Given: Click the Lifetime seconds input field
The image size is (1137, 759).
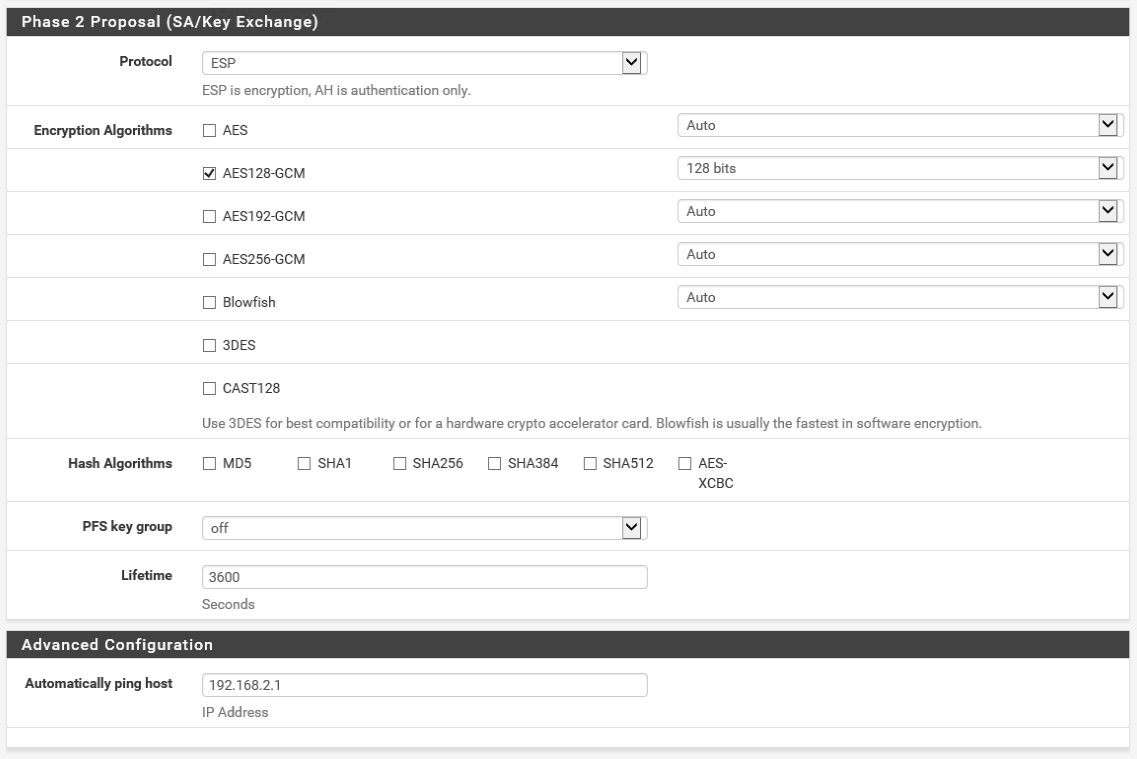Looking at the screenshot, I should tap(424, 578).
